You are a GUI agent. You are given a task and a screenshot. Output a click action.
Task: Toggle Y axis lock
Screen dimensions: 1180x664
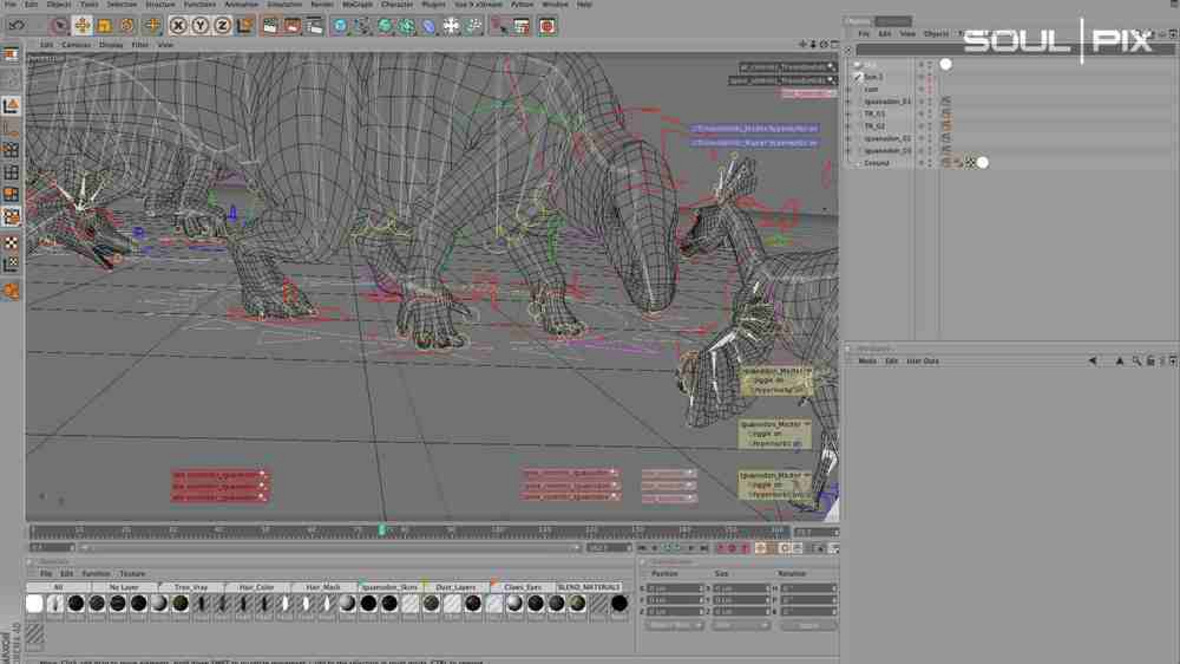(200, 26)
